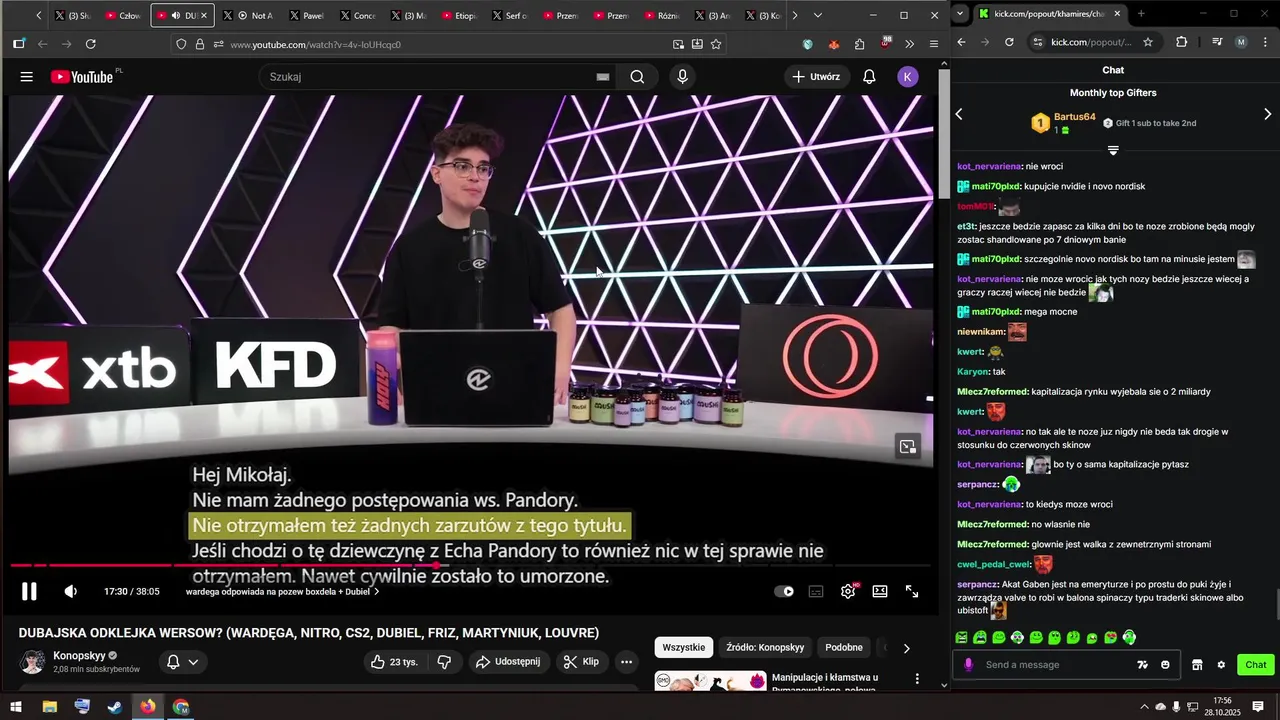Open Steam from the taskbar
This screenshot has width=1280, height=720.
click(115, 707)
